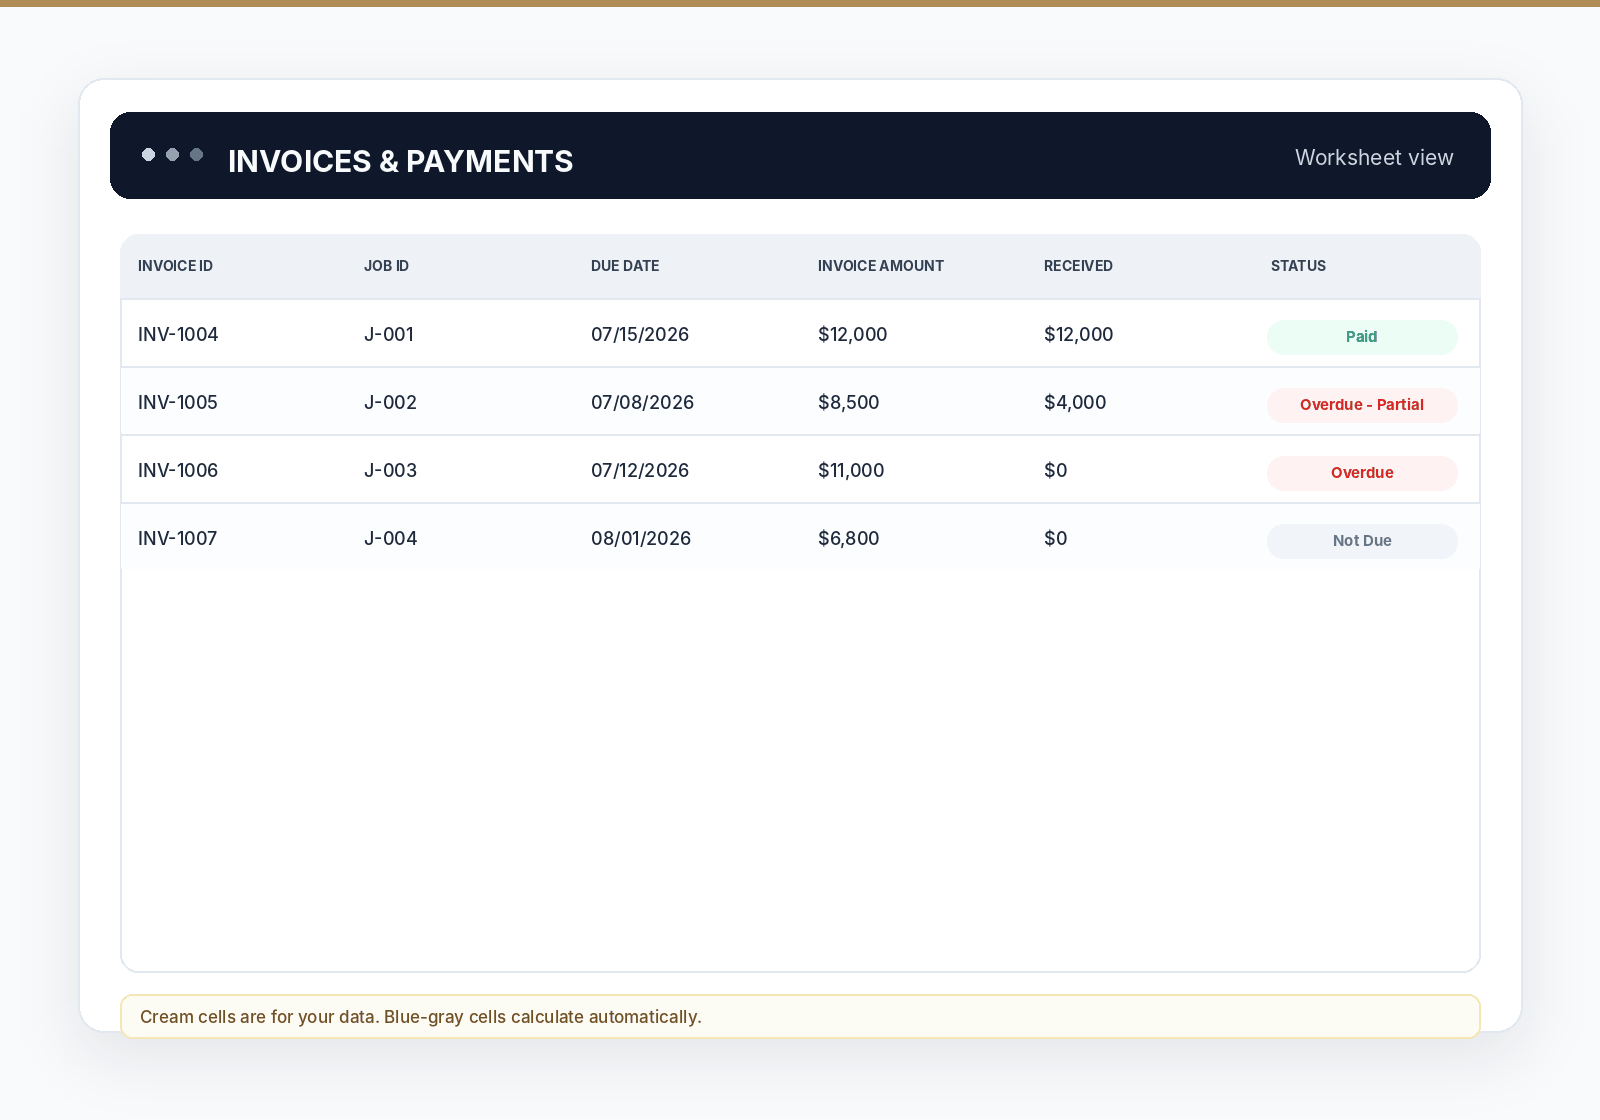Click due date 08/01/2026
1600x1120 pixels.
coord(641,538)
